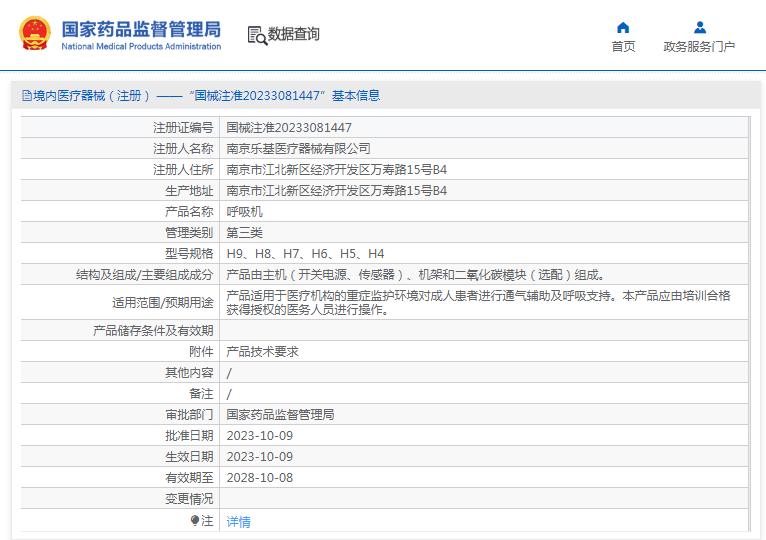This screenshot has width=766, height=540.
Task: Click the 数据查询 magnifier document icon
Action: click(257, 35)
